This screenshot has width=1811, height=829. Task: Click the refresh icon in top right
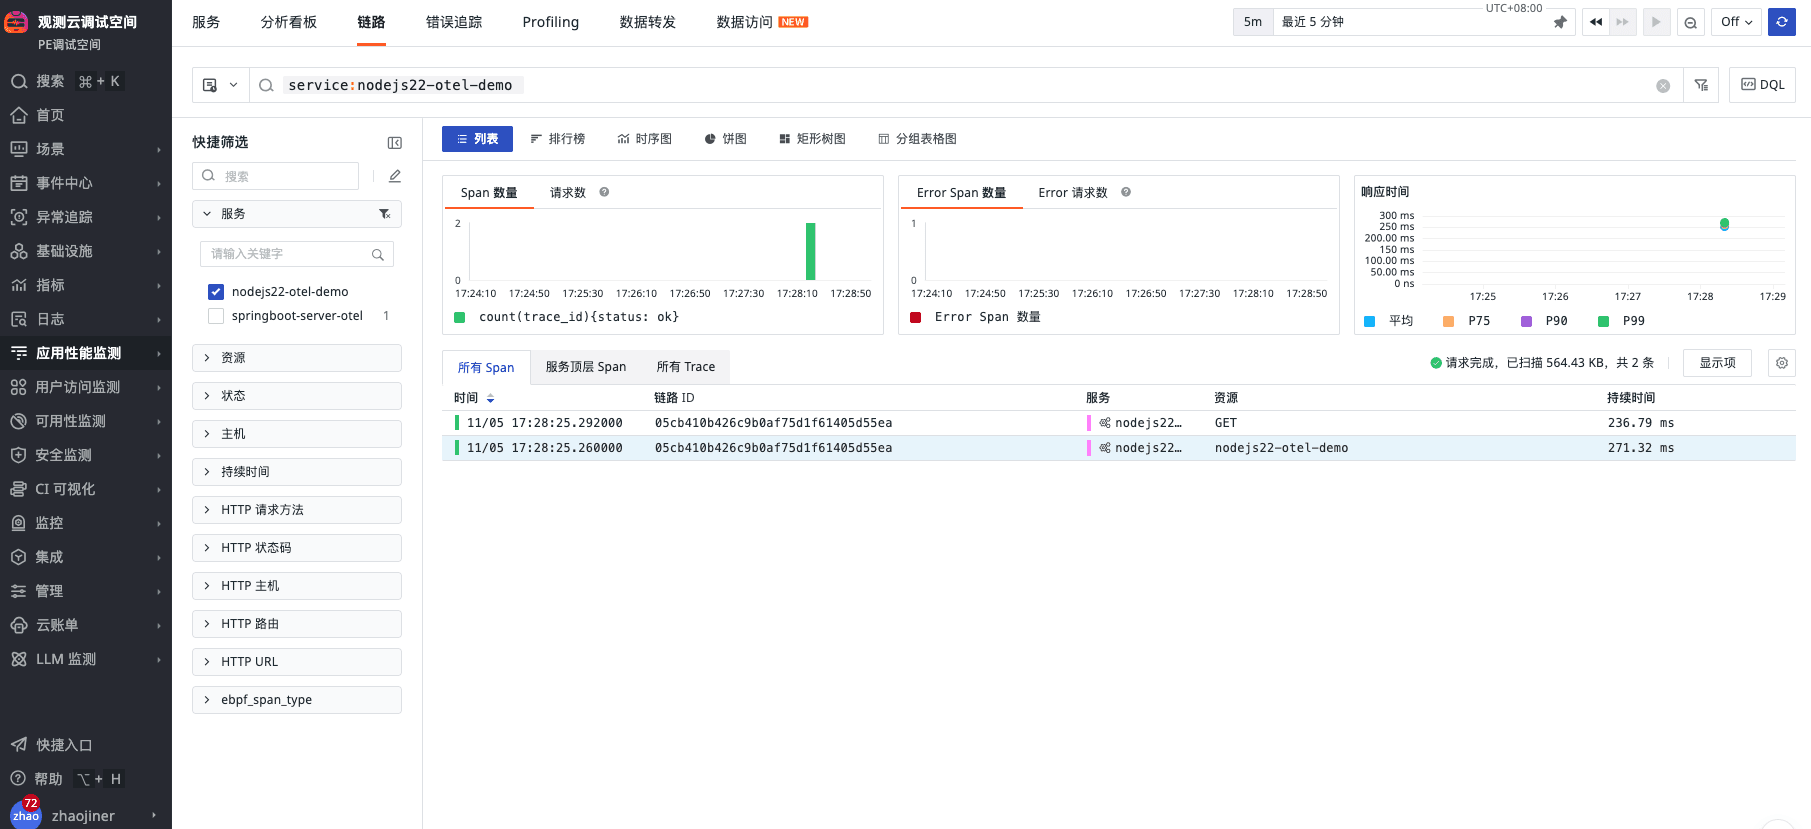click(1781, 22)
